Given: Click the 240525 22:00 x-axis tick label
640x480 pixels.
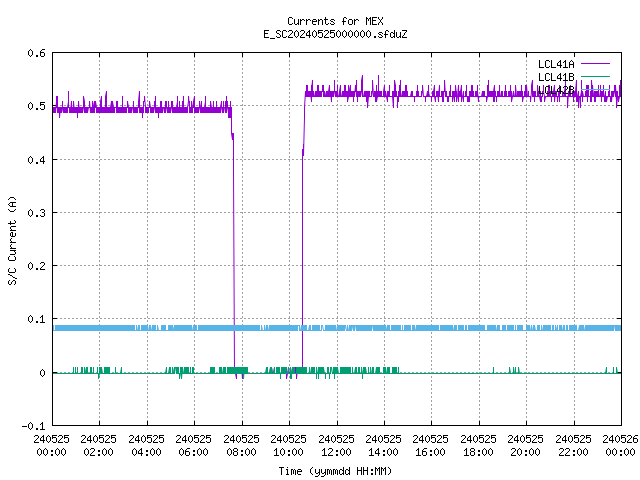Looking at the screenshot, I should point(573,445).
